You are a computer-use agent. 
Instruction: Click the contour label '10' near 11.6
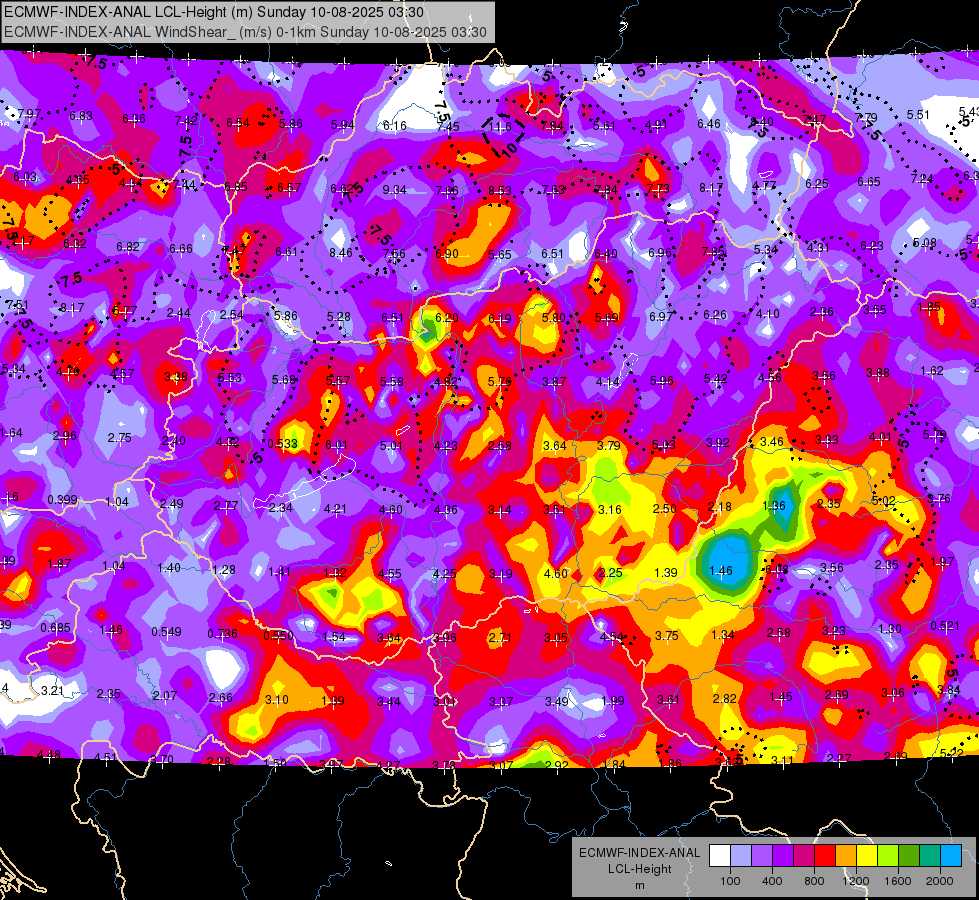pyautogui.click(x=510, y=149)
